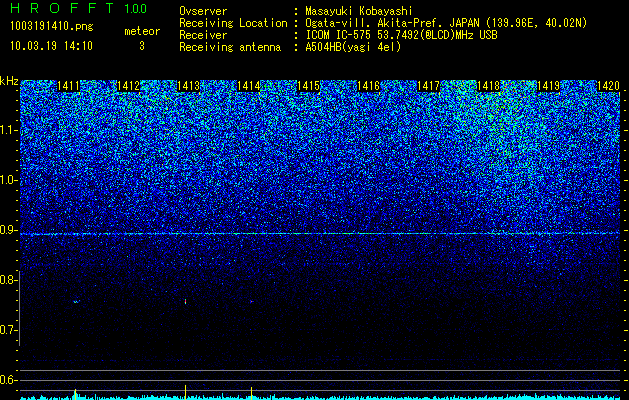Click time label 1418 on the spectrogram
This screenshot has height=400, width=629.
click(488, 86)
